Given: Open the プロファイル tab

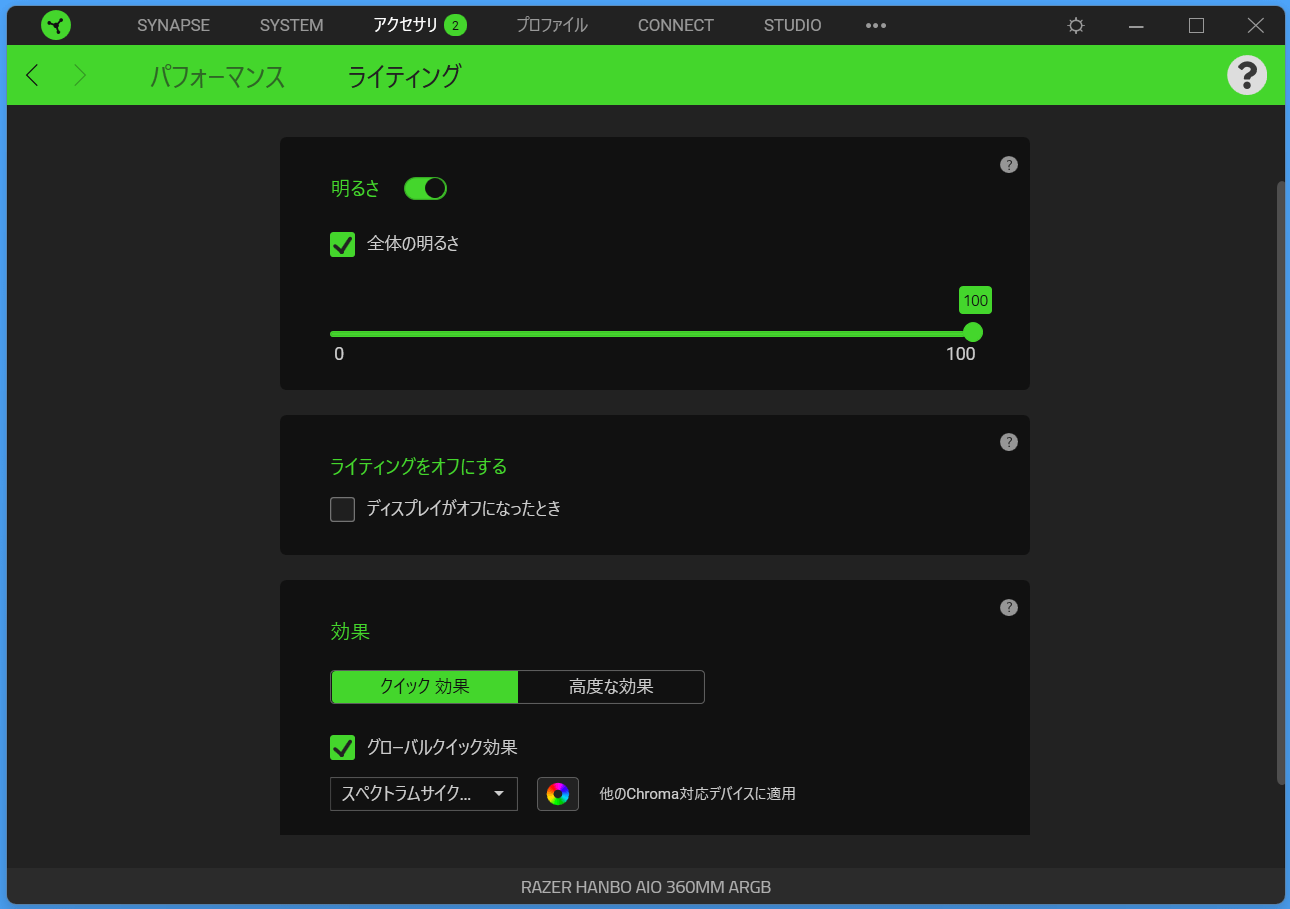Looking at the screenshot, I should pyautogui.click(x=552, y=26).
